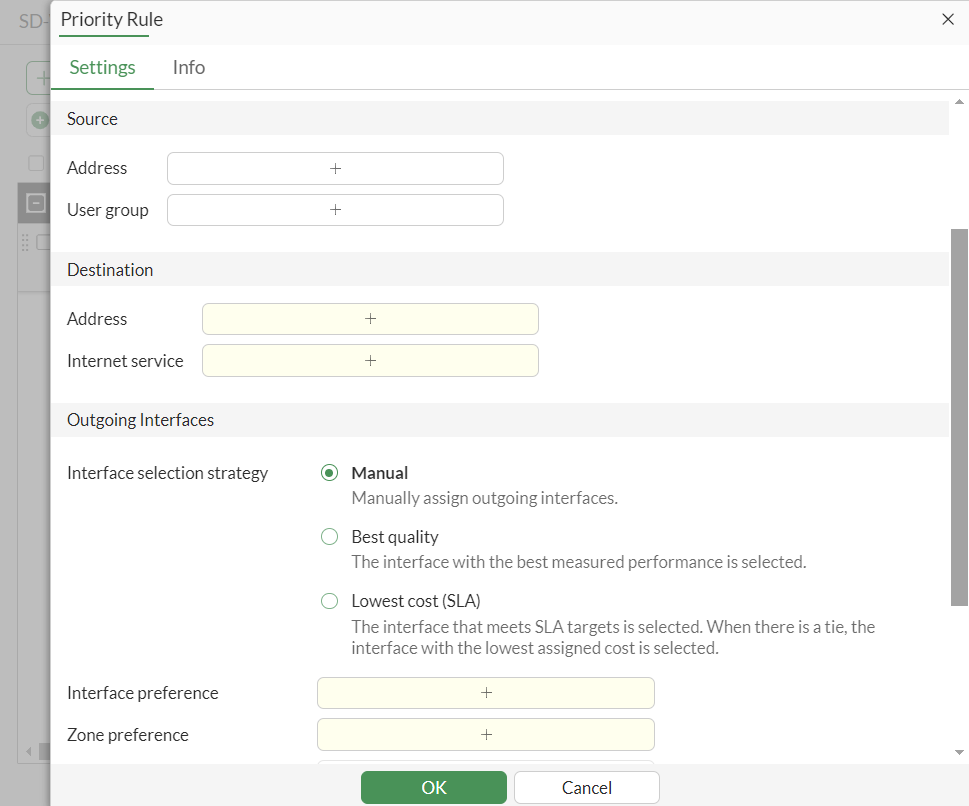
Task: Add a Destination Address entry
Action: click(370, 319)
